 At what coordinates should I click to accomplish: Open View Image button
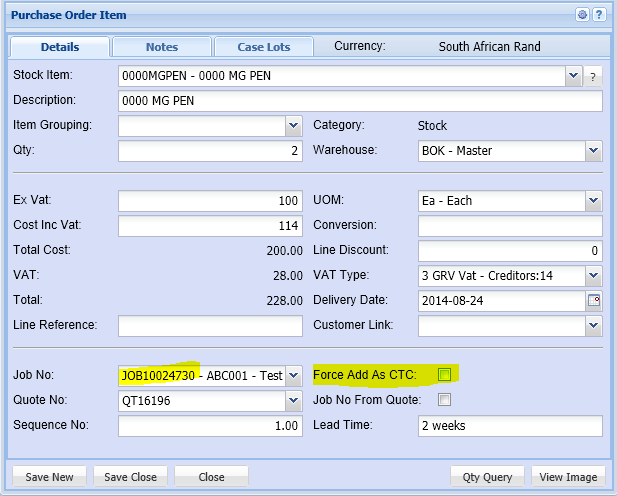coord(567,477)
